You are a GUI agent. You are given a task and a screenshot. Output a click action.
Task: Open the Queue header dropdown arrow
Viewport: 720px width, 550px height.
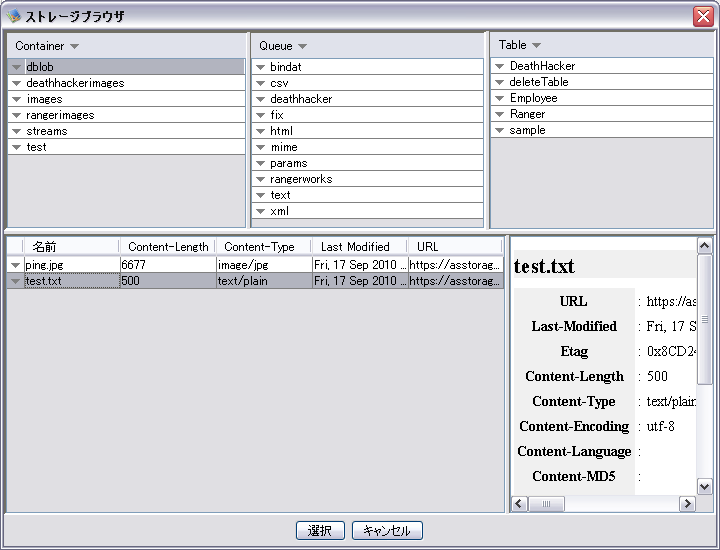tap(302, 46)
